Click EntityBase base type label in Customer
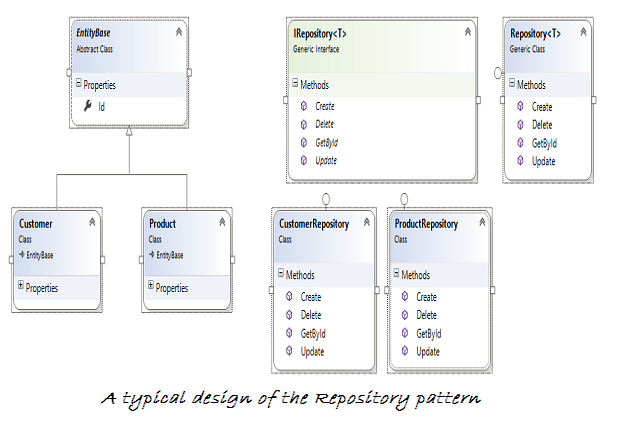The height and width of the screenshot is (425, 620). tap(40, 255)
